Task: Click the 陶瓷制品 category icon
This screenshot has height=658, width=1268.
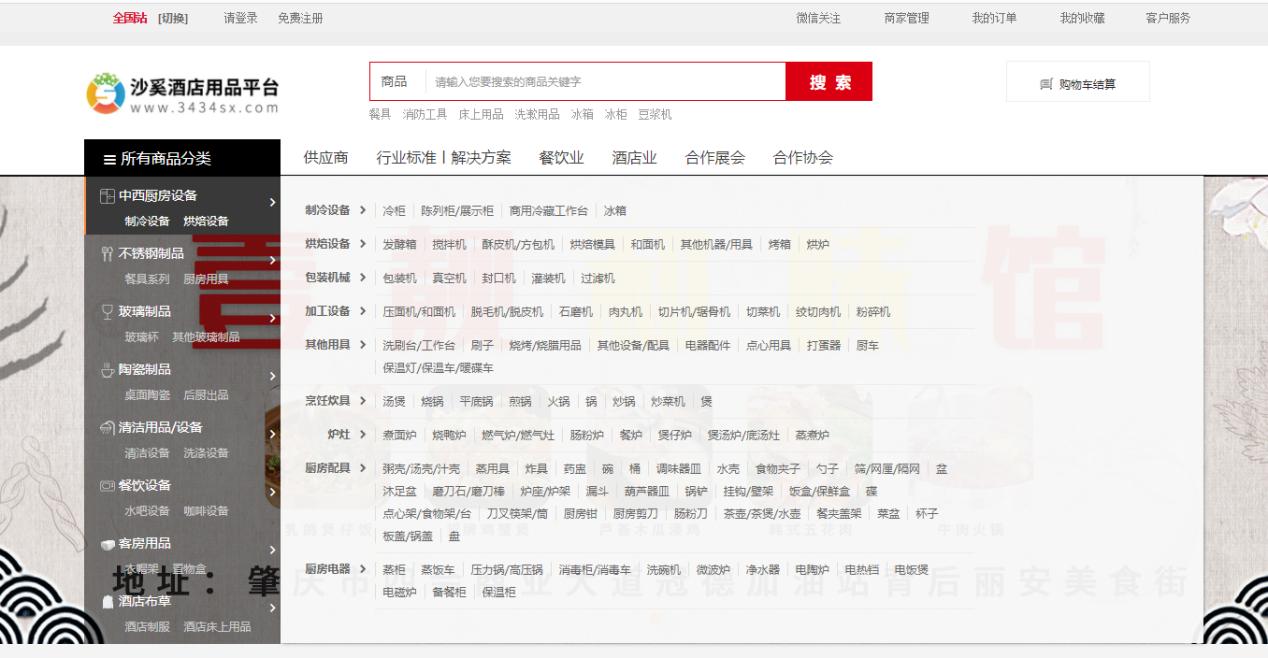Action: (108, 371)
